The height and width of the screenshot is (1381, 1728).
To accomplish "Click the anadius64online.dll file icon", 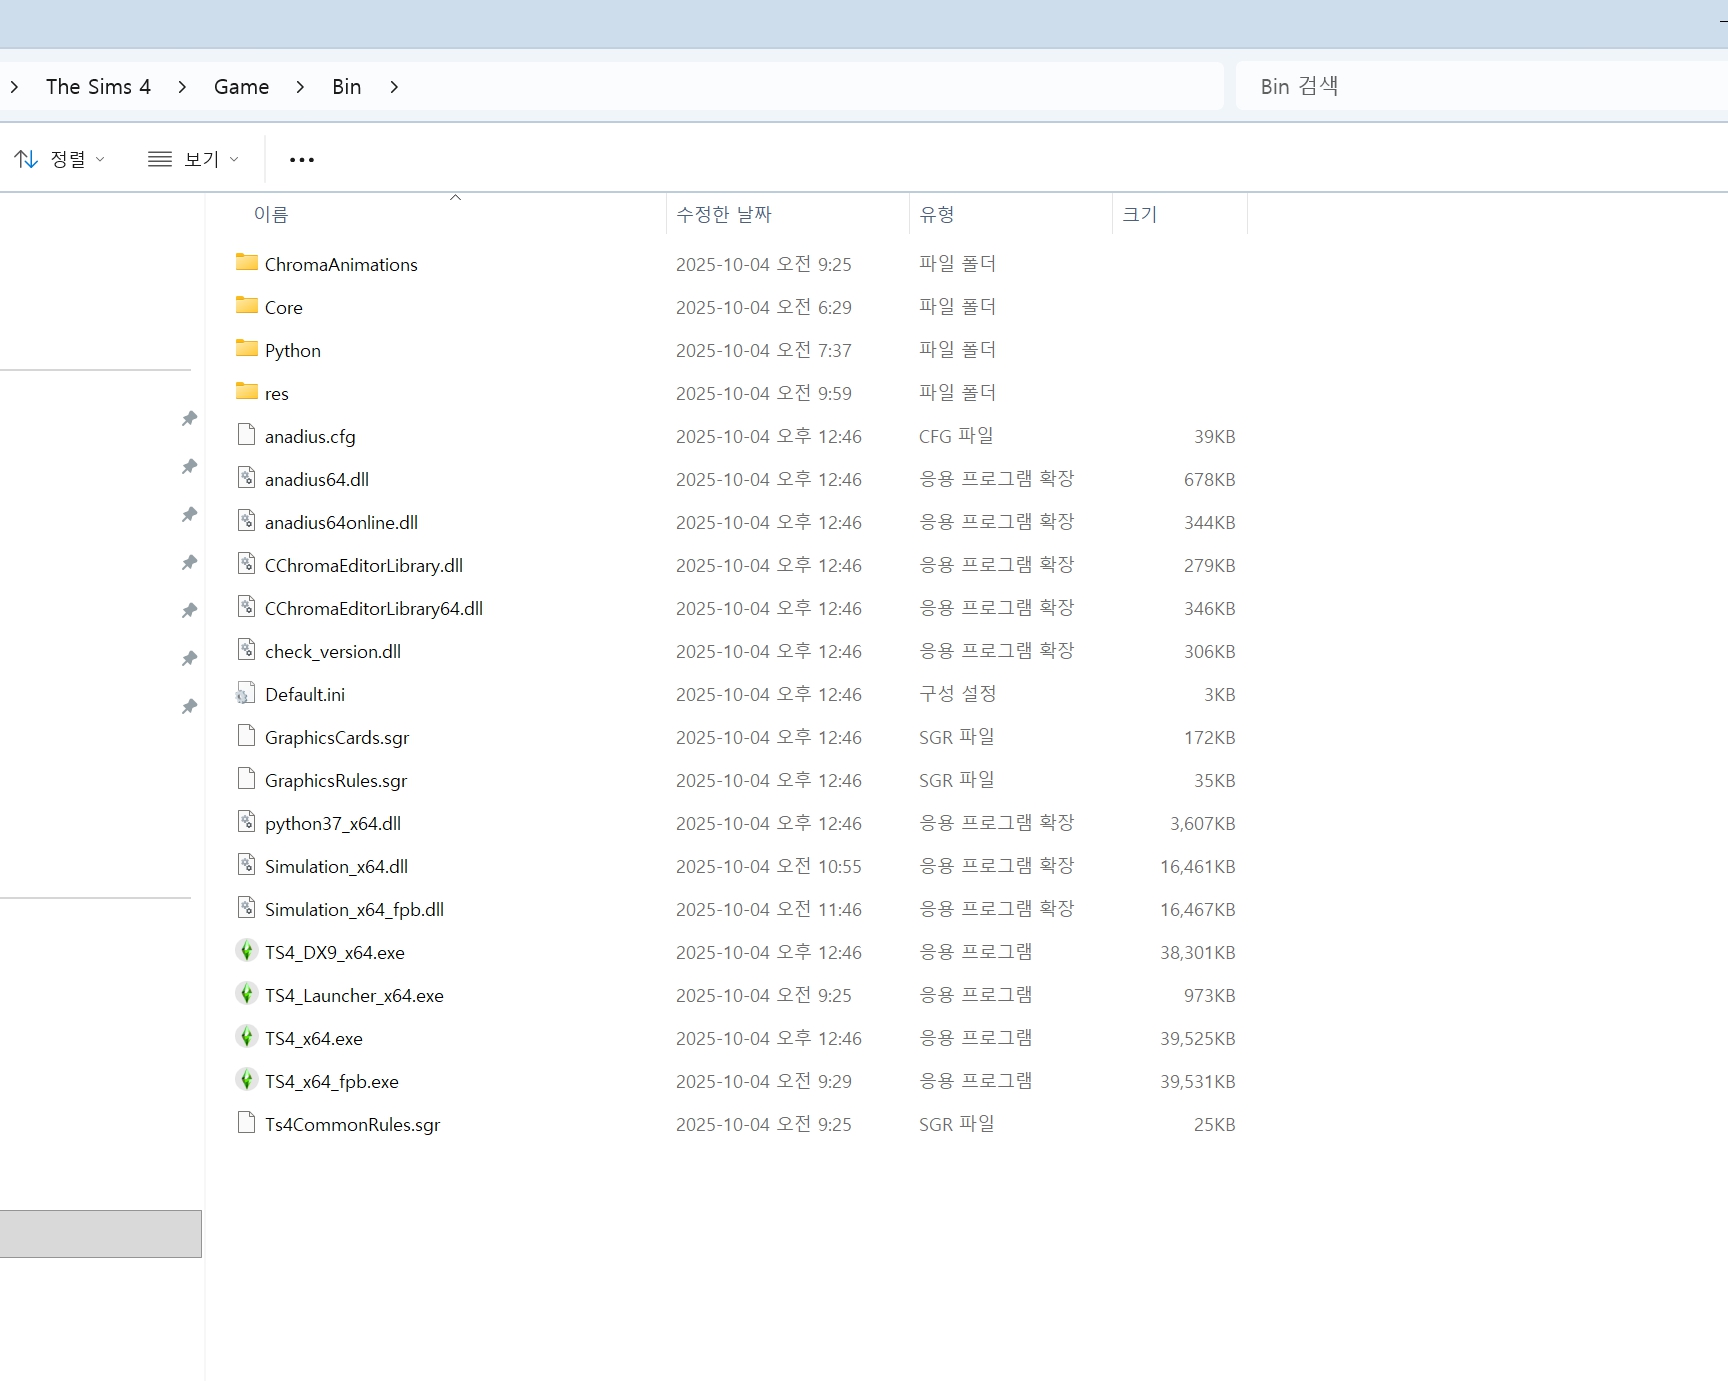I will (246, 521).
